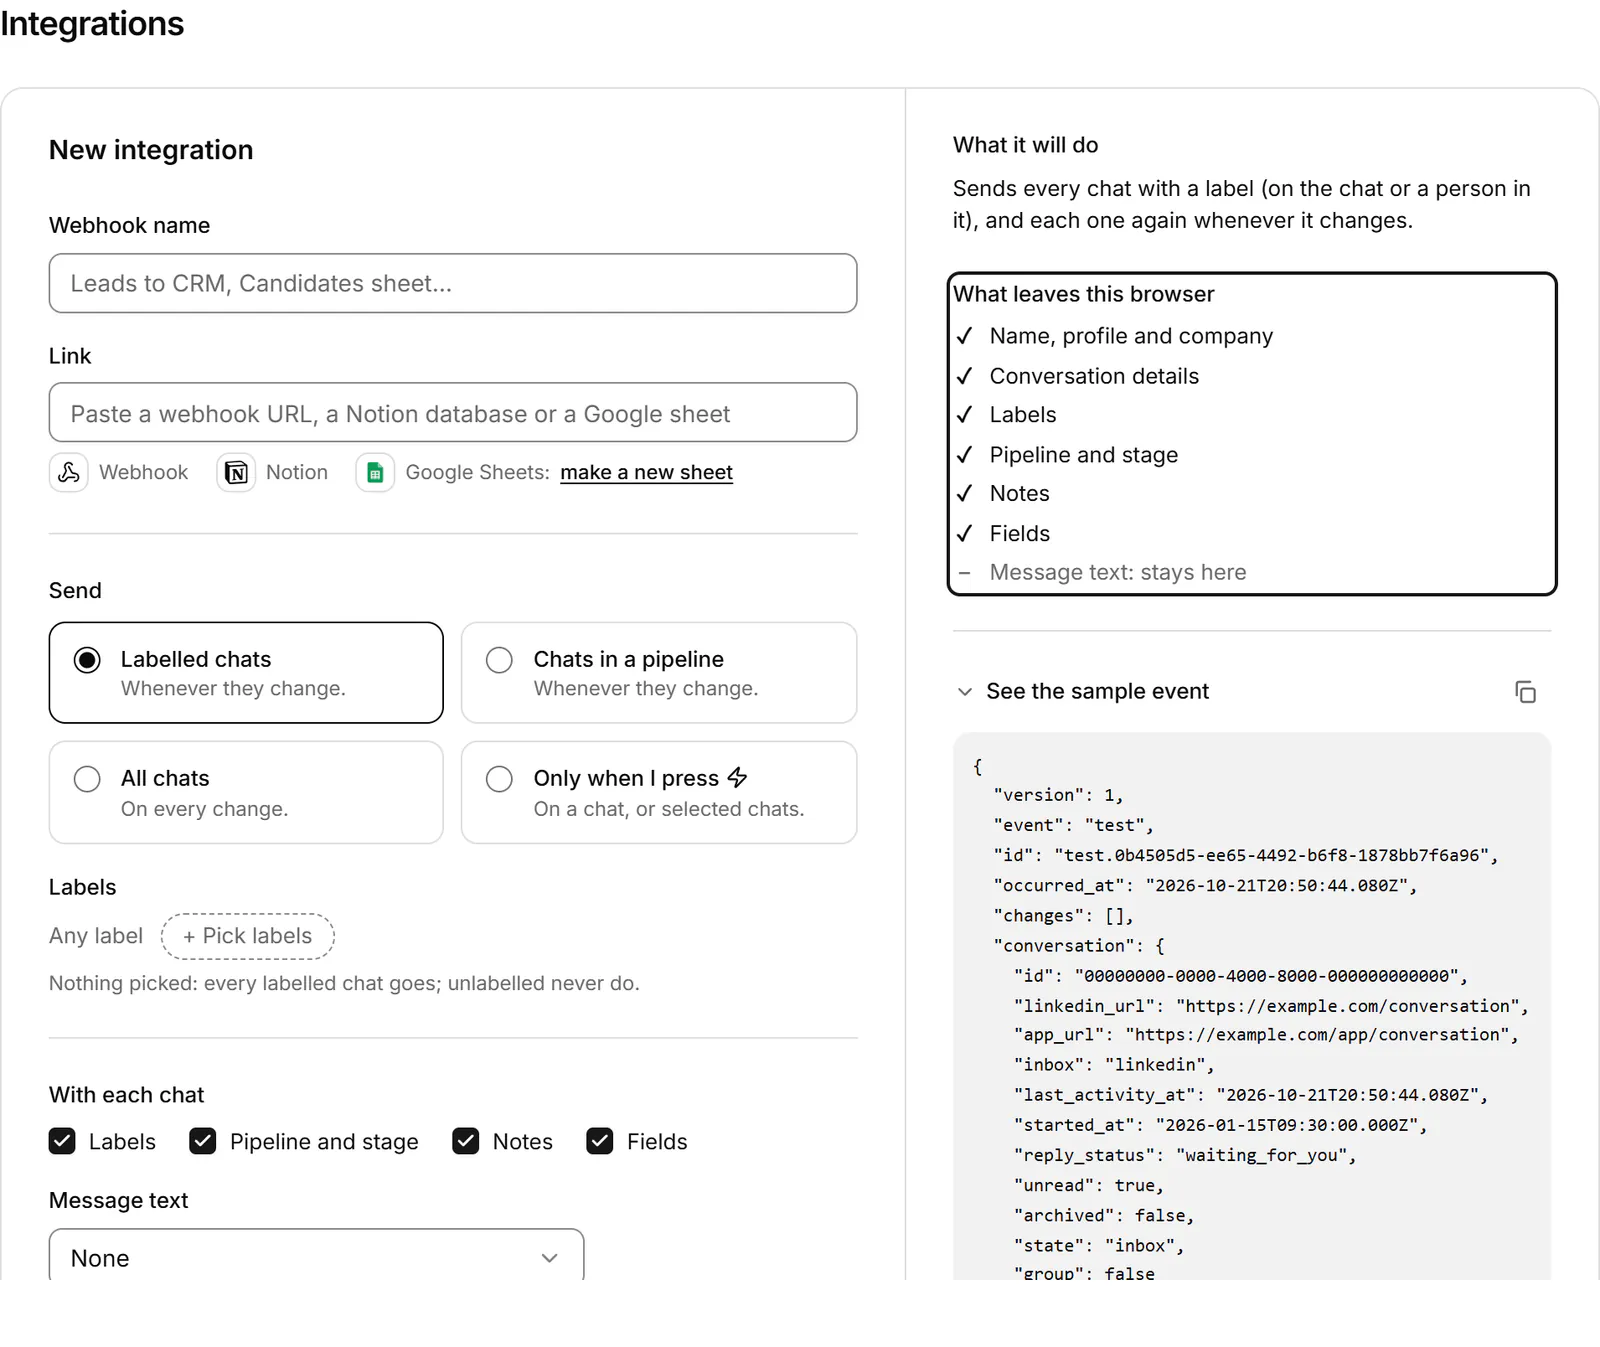Focus the Webhook name input field
The height and width of the screenshot is (1347, 1600).
453,283
